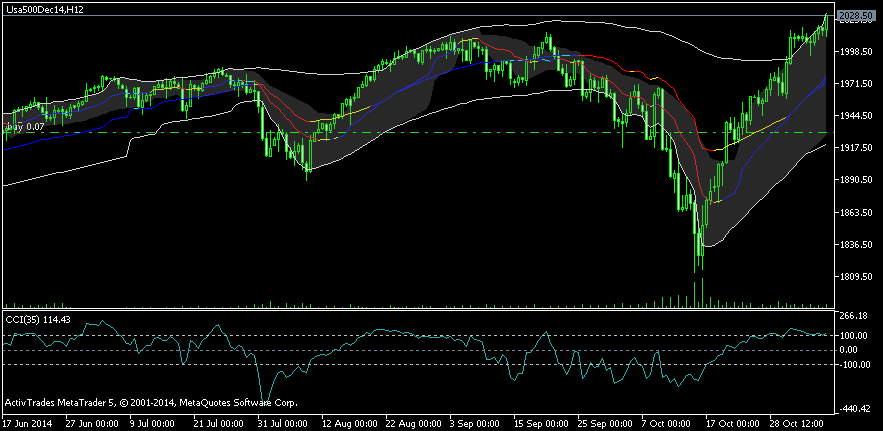Click the 28 Oct 12:00 date label
The image size is (883, 431).
[796, 423]
